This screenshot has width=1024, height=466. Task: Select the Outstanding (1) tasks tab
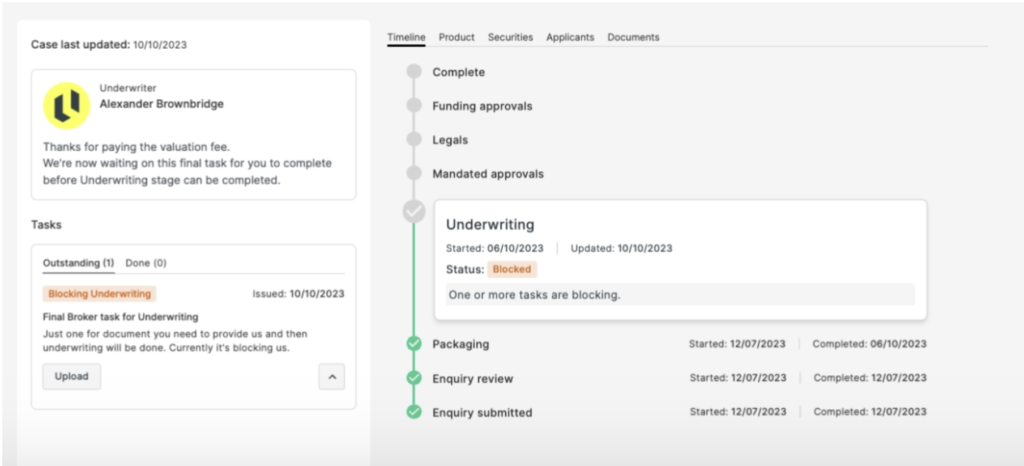click(78, 263)
